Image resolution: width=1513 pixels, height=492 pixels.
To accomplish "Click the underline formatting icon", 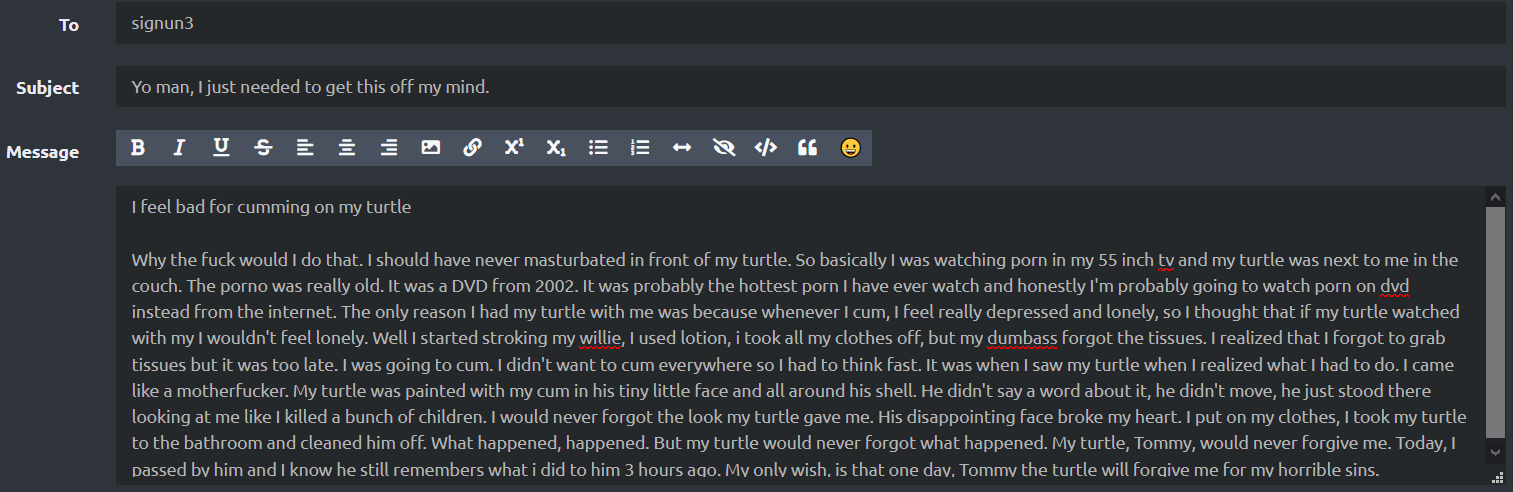I will point(221,148).
